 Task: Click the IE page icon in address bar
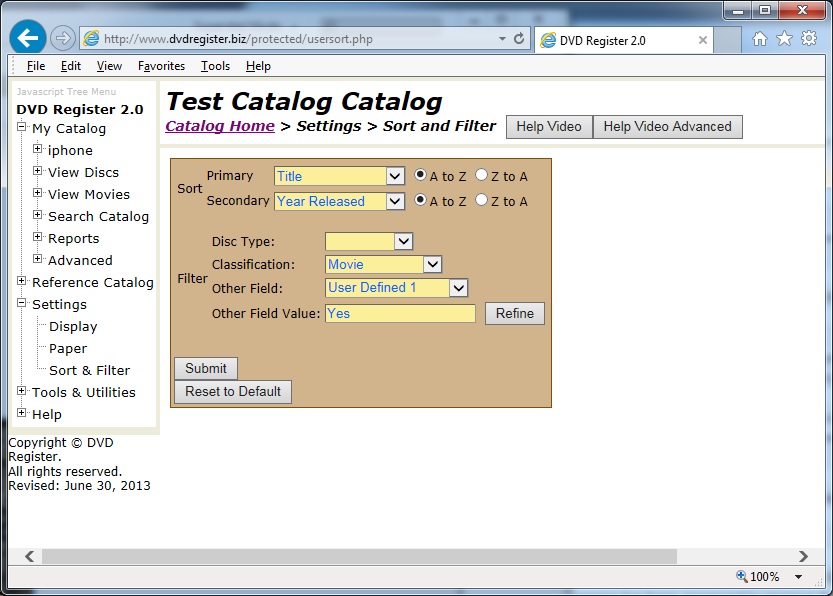click(91, 38)
